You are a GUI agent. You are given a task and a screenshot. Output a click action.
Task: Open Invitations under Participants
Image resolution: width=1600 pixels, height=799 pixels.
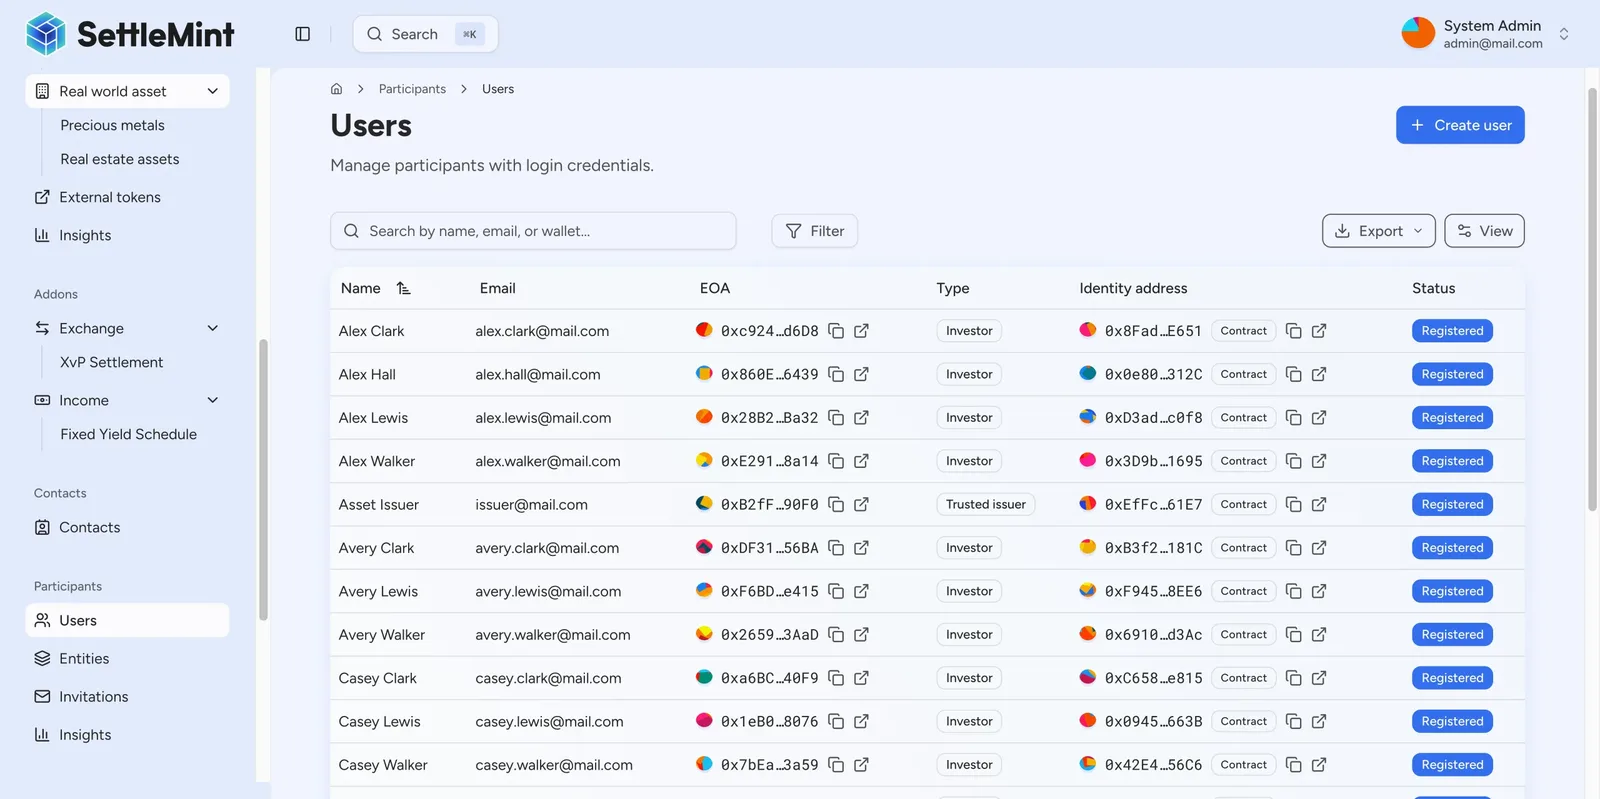tap(93, 697)
